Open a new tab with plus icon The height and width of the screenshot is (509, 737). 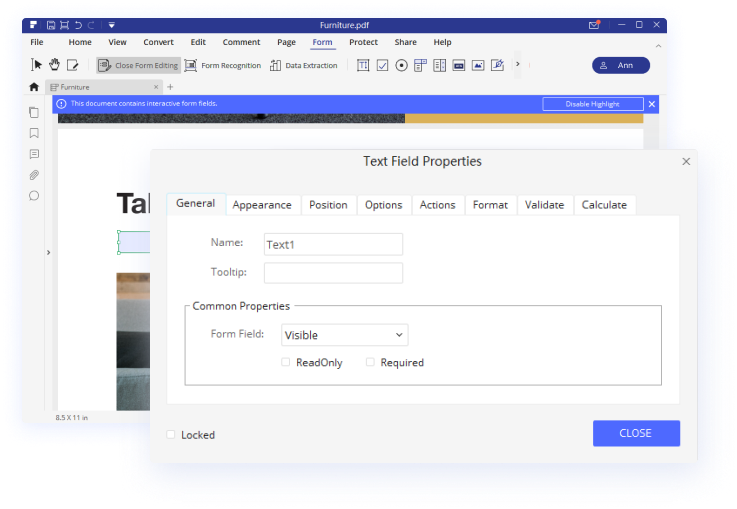tap(170, 87)
